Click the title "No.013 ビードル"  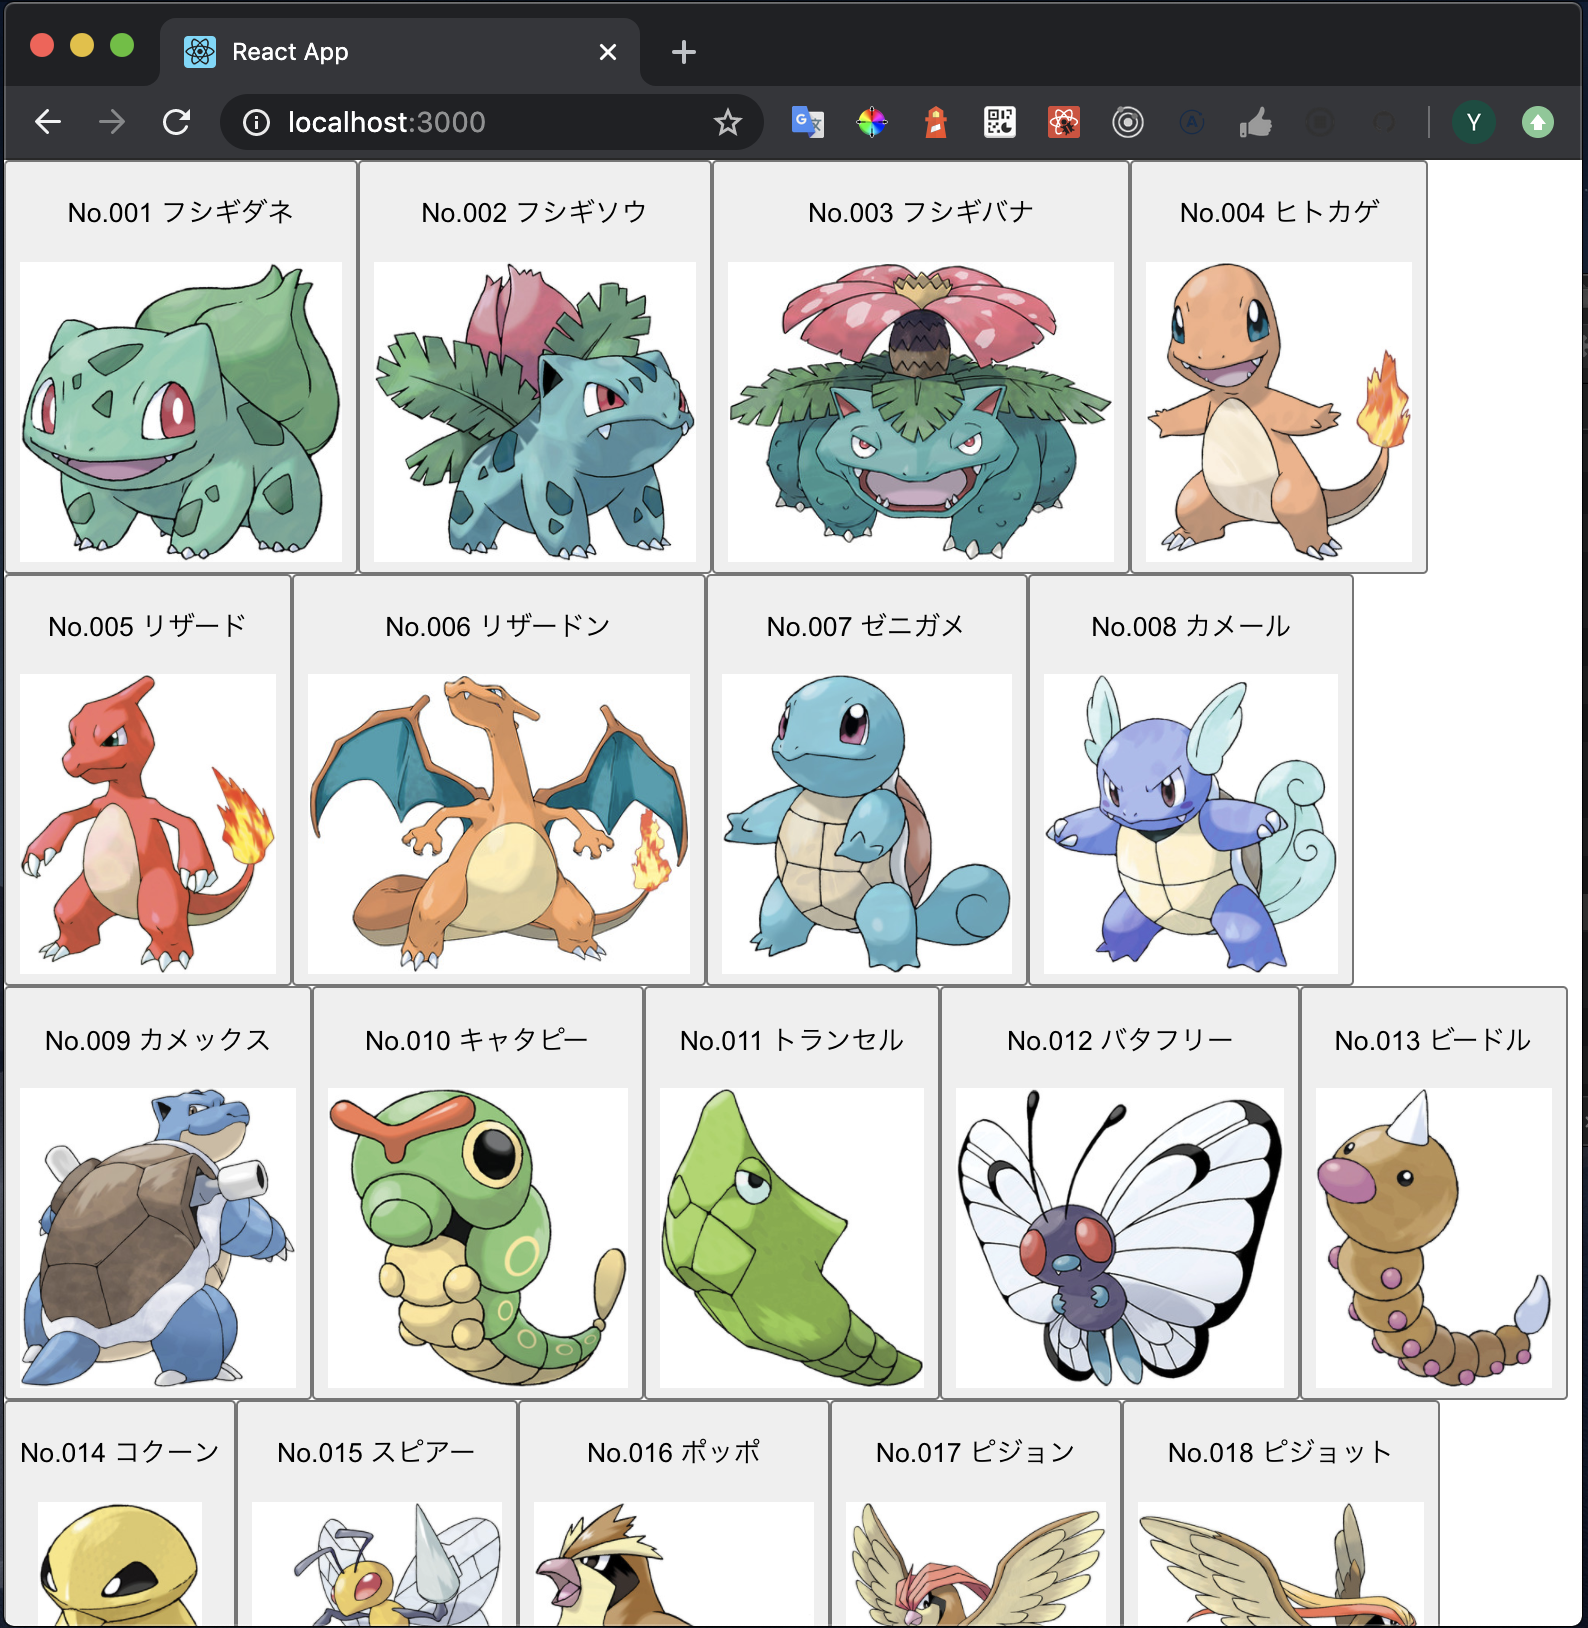click(x=1434, y=1040)
